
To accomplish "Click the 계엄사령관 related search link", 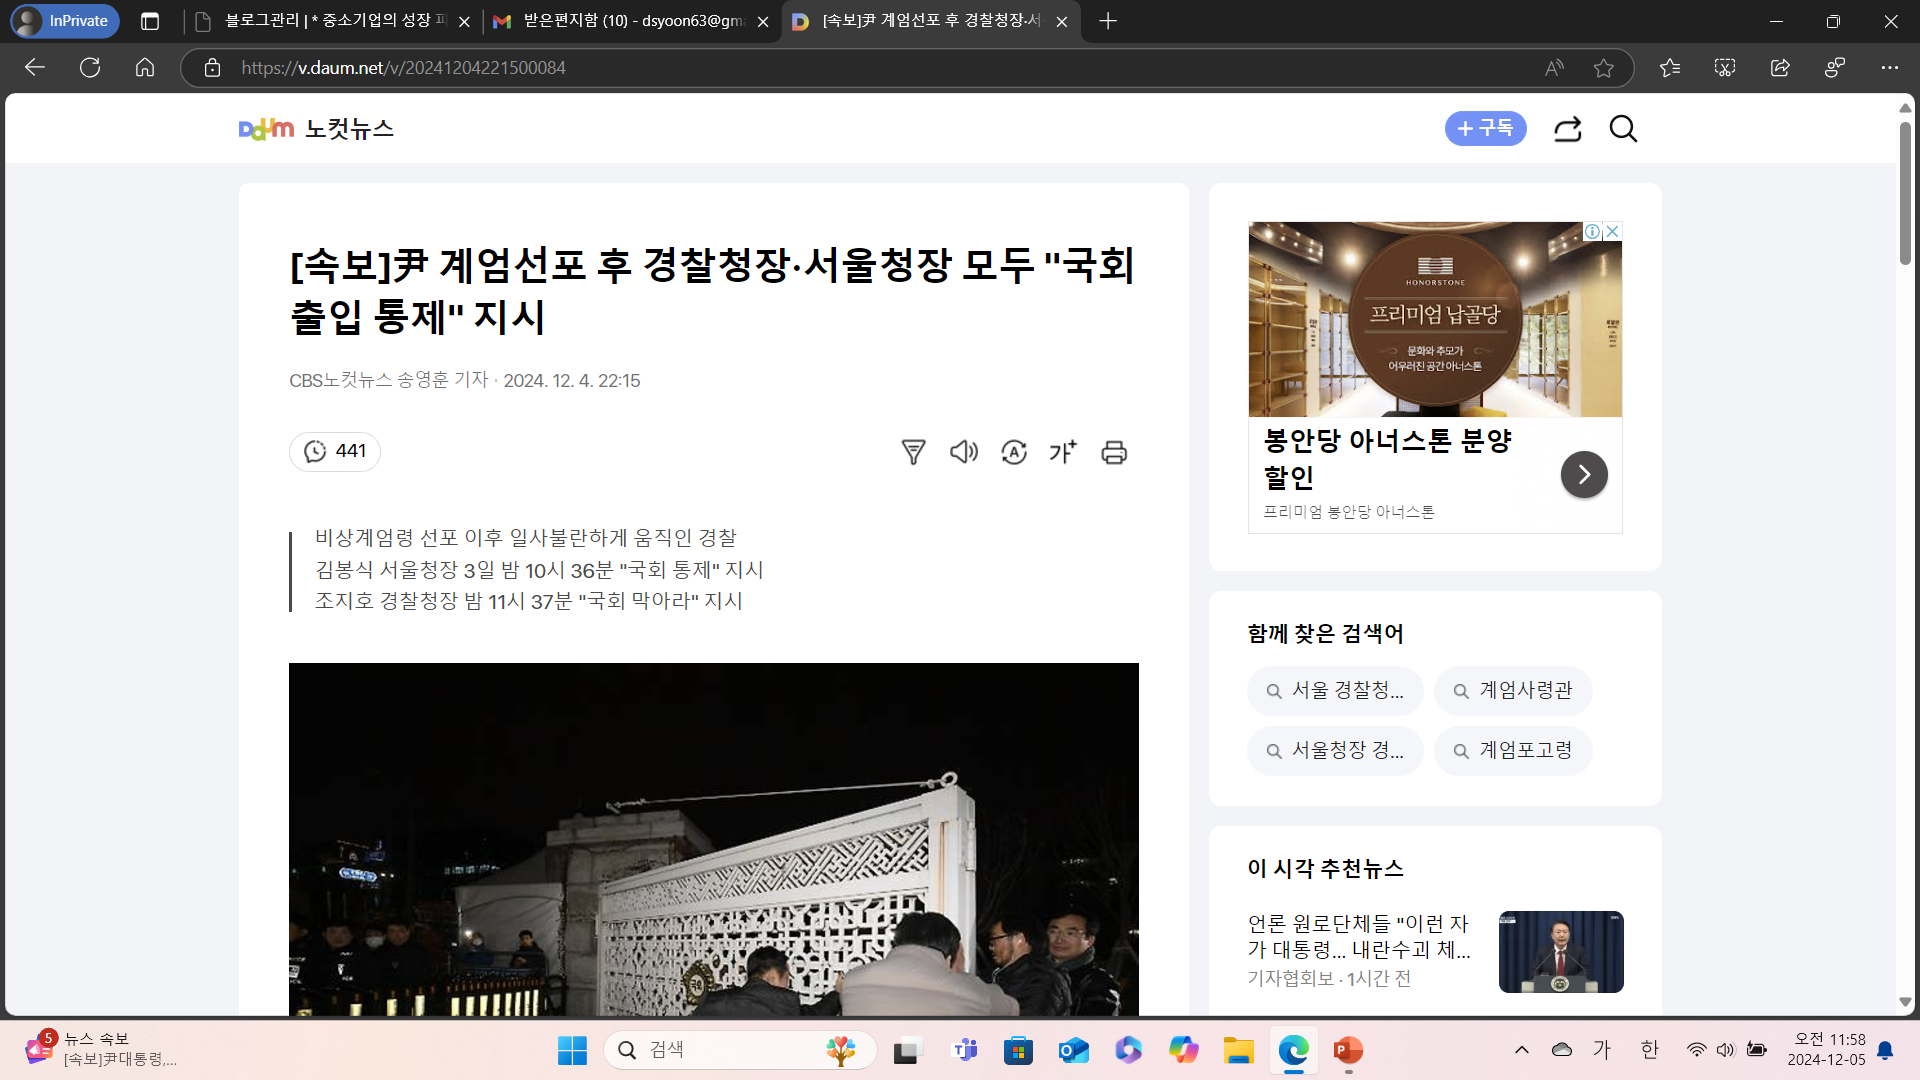I will (x=1513, y=691).
